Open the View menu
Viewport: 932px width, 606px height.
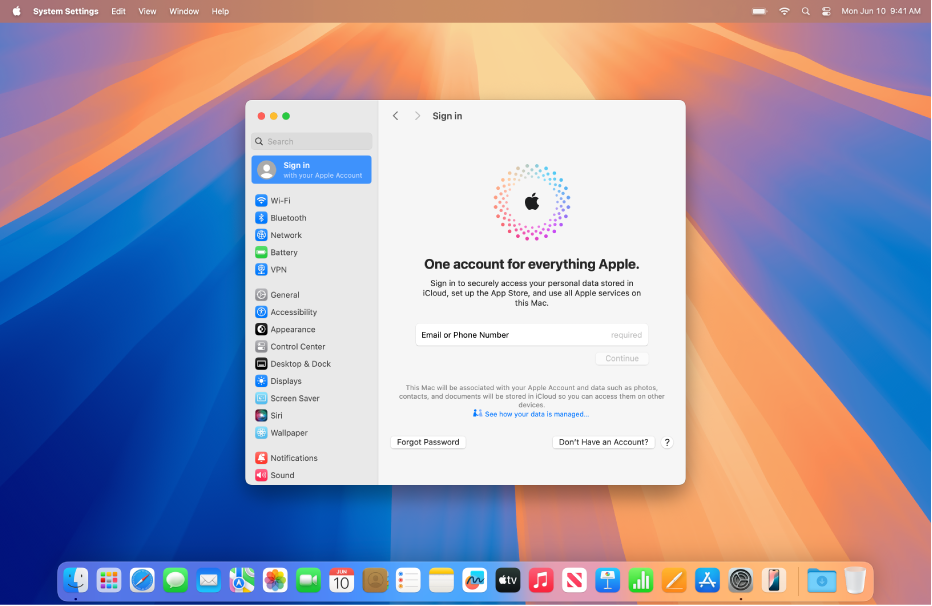pos(147,11)
